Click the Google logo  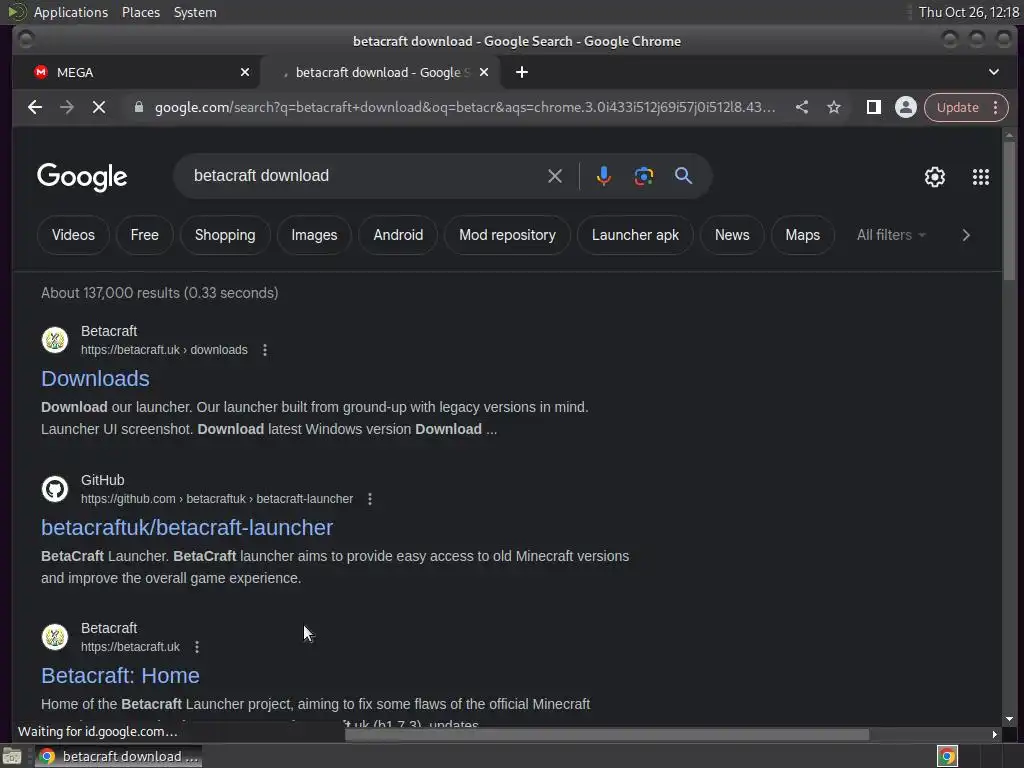coord(82,177)
